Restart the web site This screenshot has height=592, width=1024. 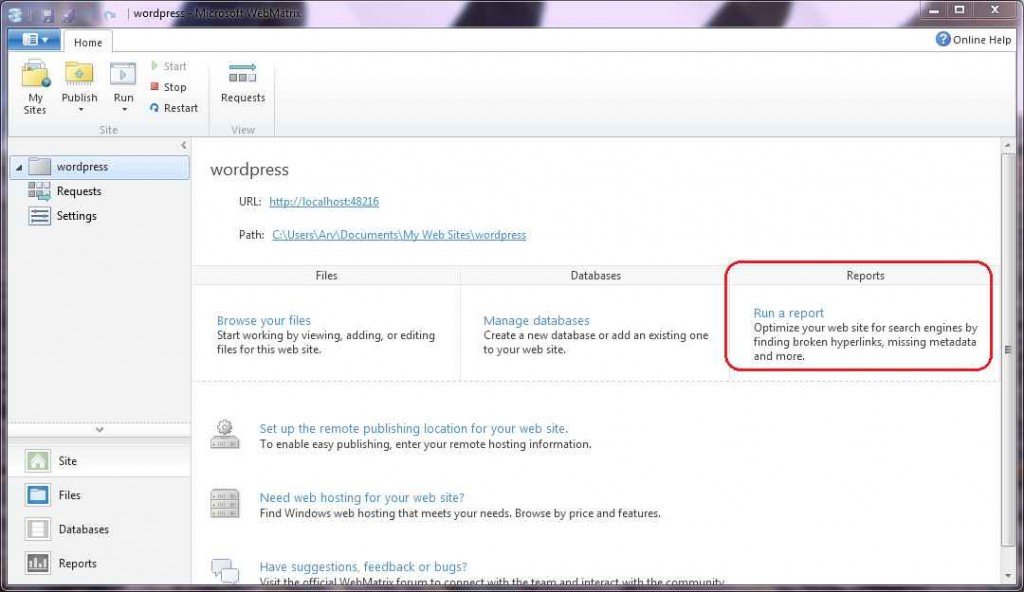click(x=174, y=108)
